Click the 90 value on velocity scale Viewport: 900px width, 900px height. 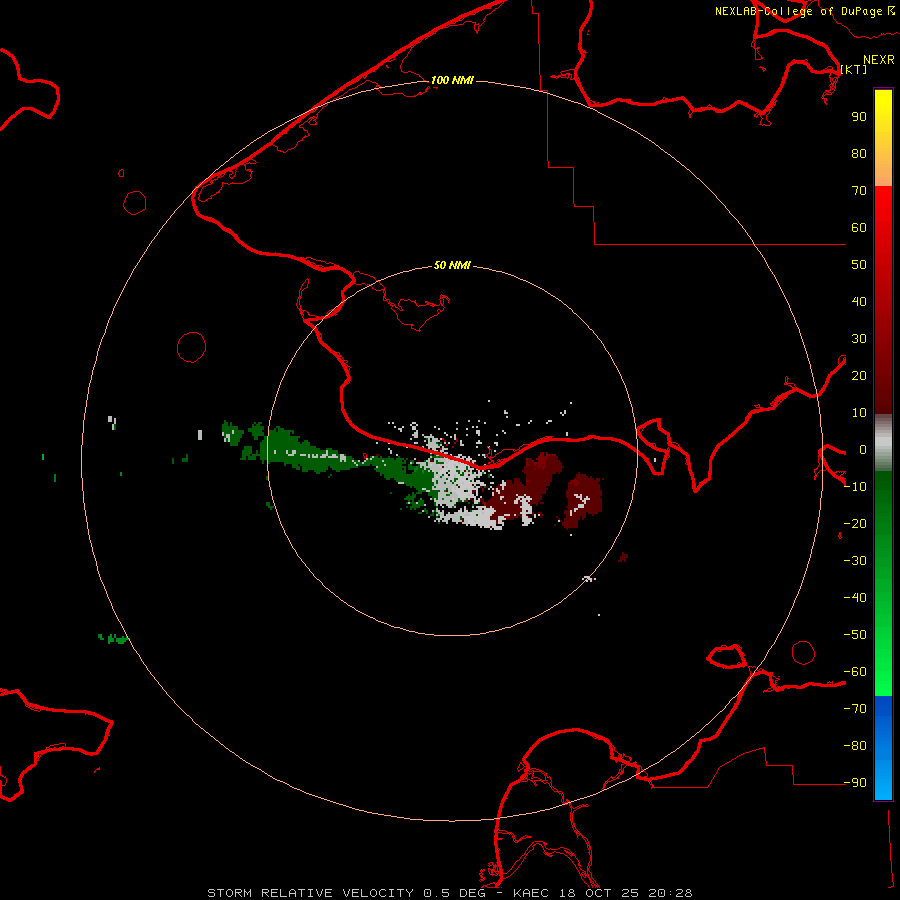[x=859, y=117]
